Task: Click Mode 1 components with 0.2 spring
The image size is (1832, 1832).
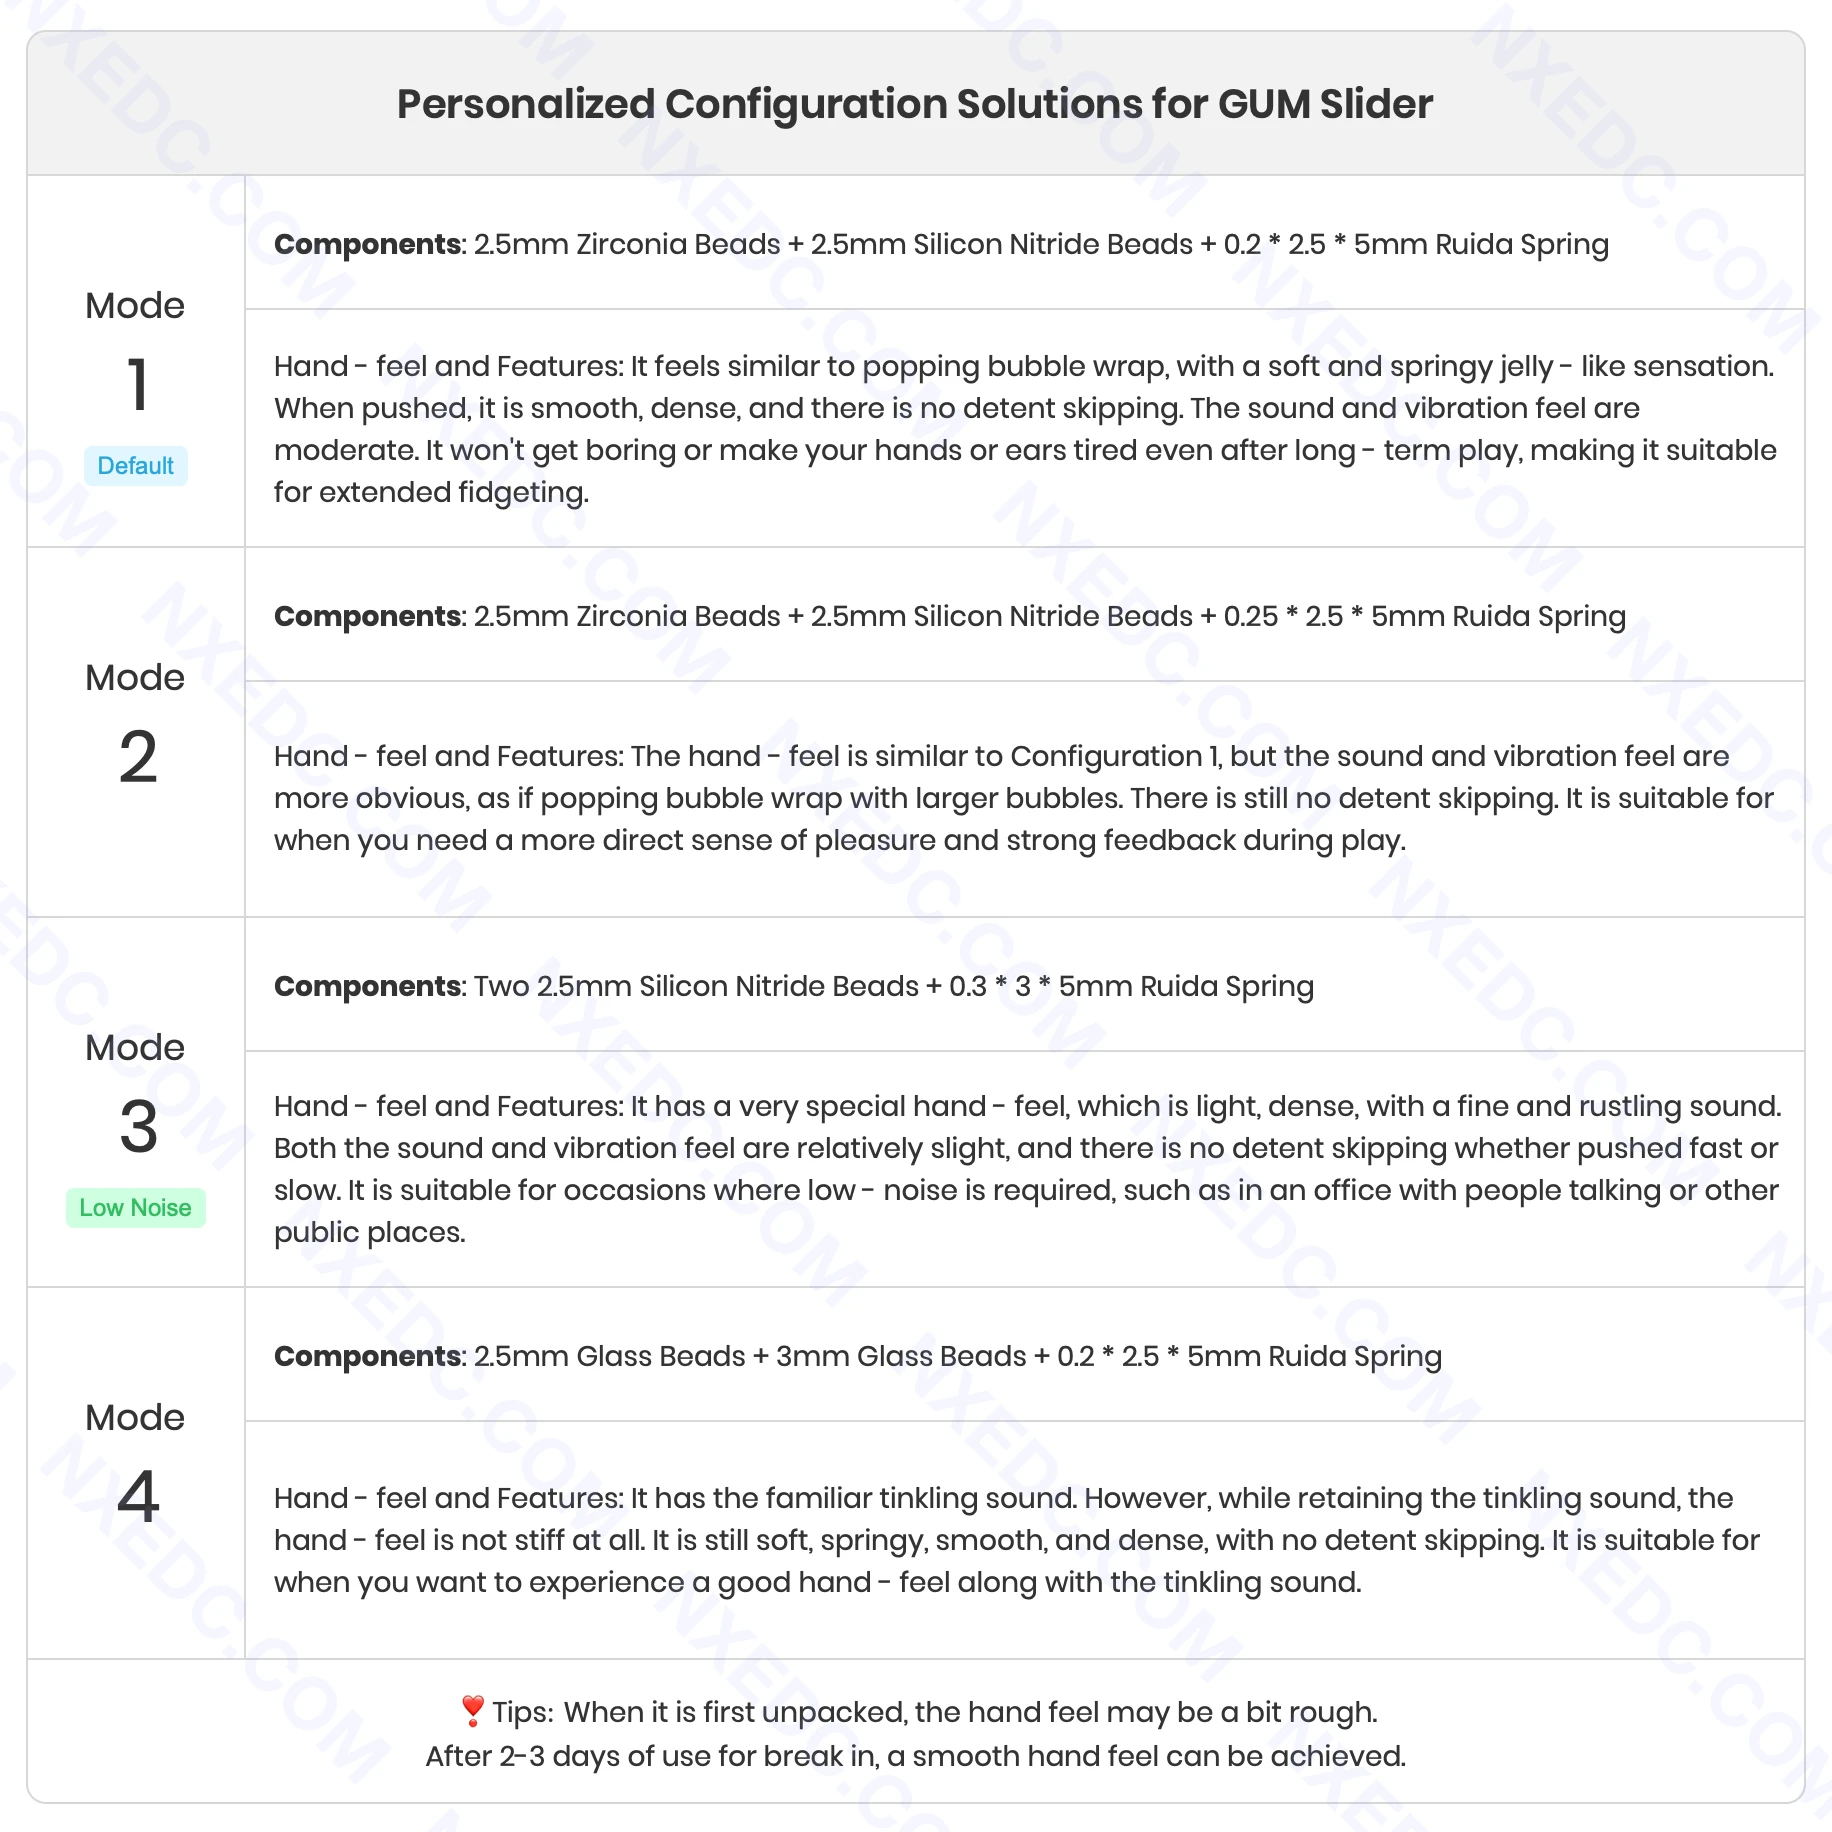Action: (941, 244)
